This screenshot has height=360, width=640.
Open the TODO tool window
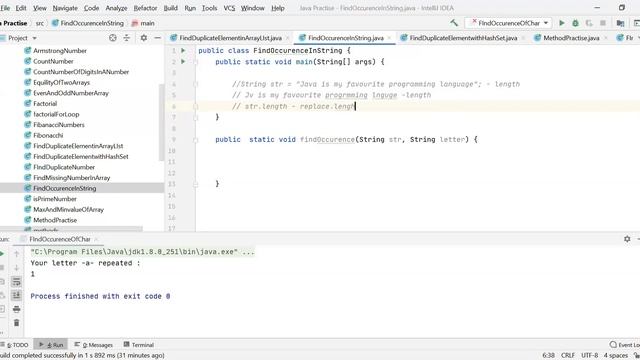[15, 345]
